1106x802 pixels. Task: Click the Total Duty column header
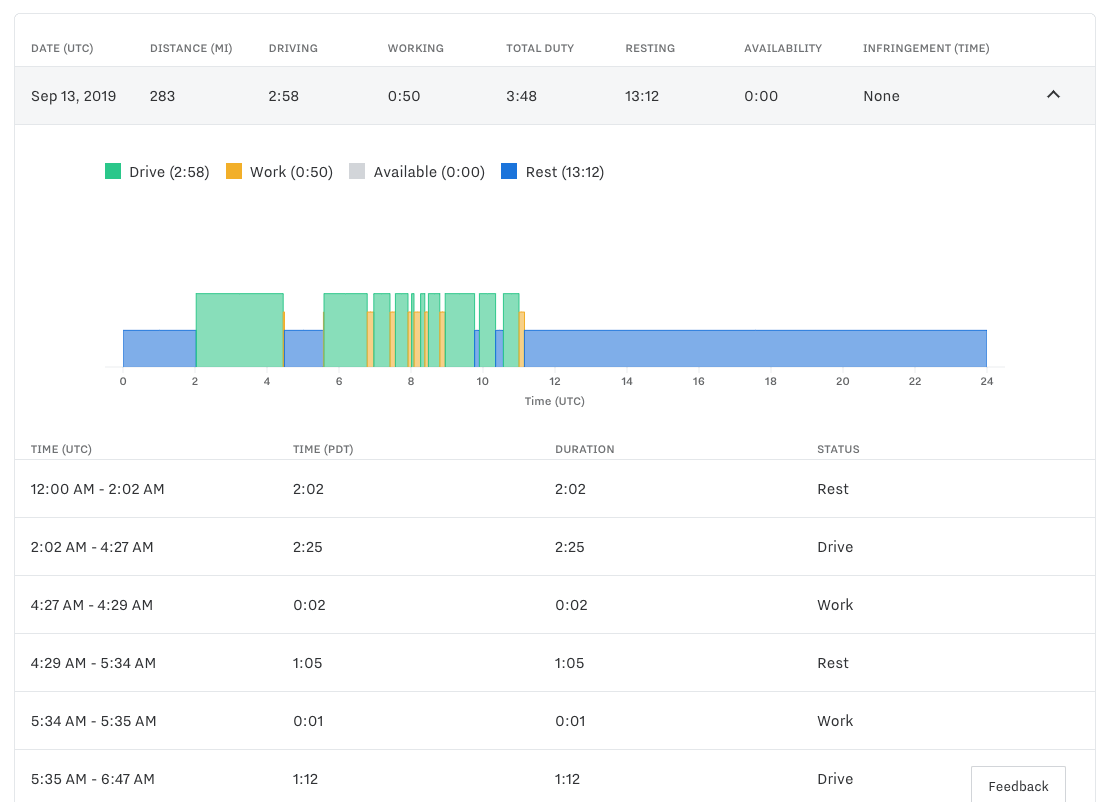(538, 48)
